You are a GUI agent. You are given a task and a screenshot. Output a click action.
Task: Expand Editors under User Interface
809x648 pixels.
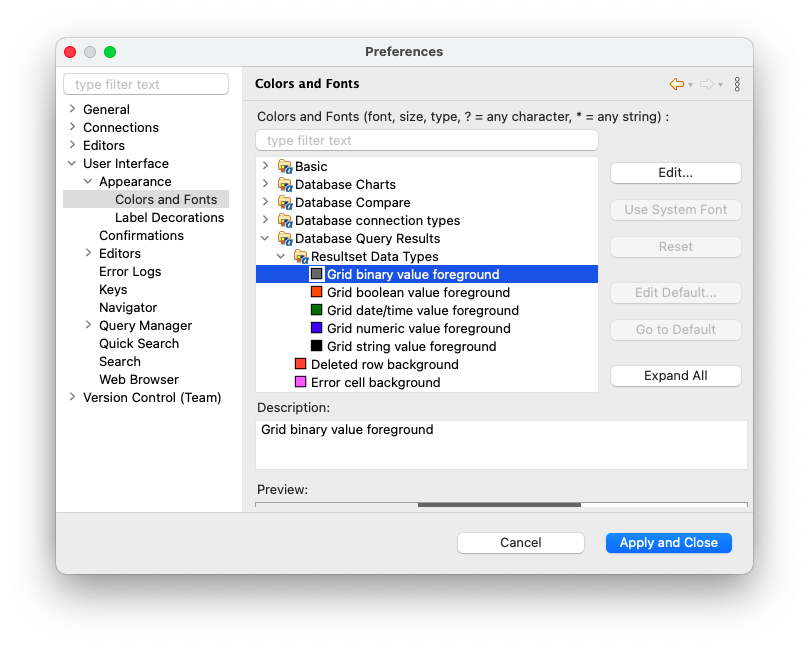pyautogui.click(x=88, y=253)
